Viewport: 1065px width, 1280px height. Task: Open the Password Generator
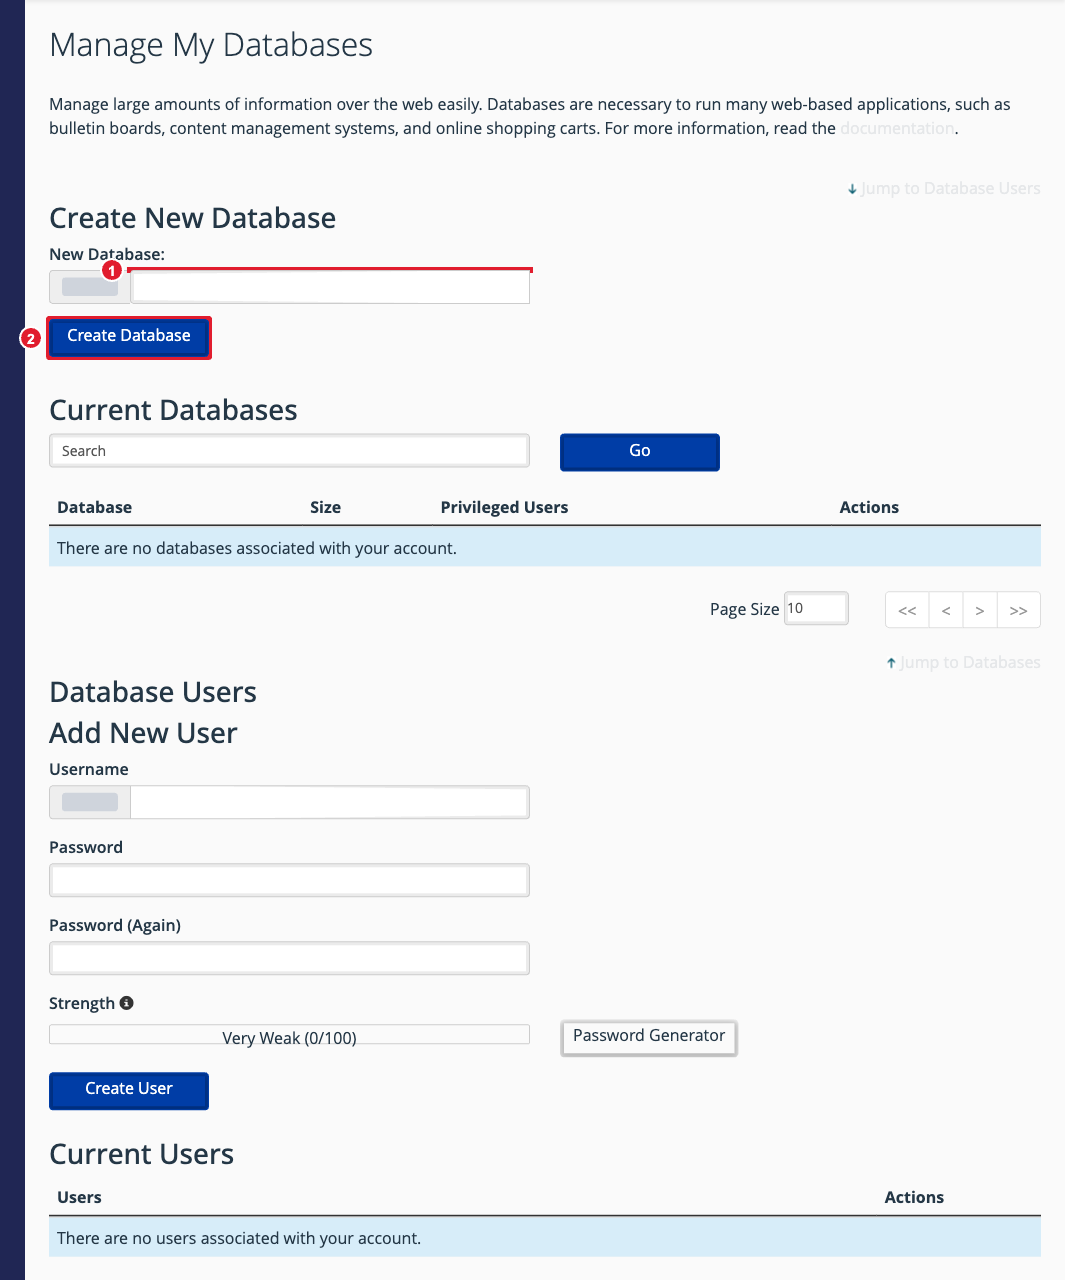tap(649, 1037)
